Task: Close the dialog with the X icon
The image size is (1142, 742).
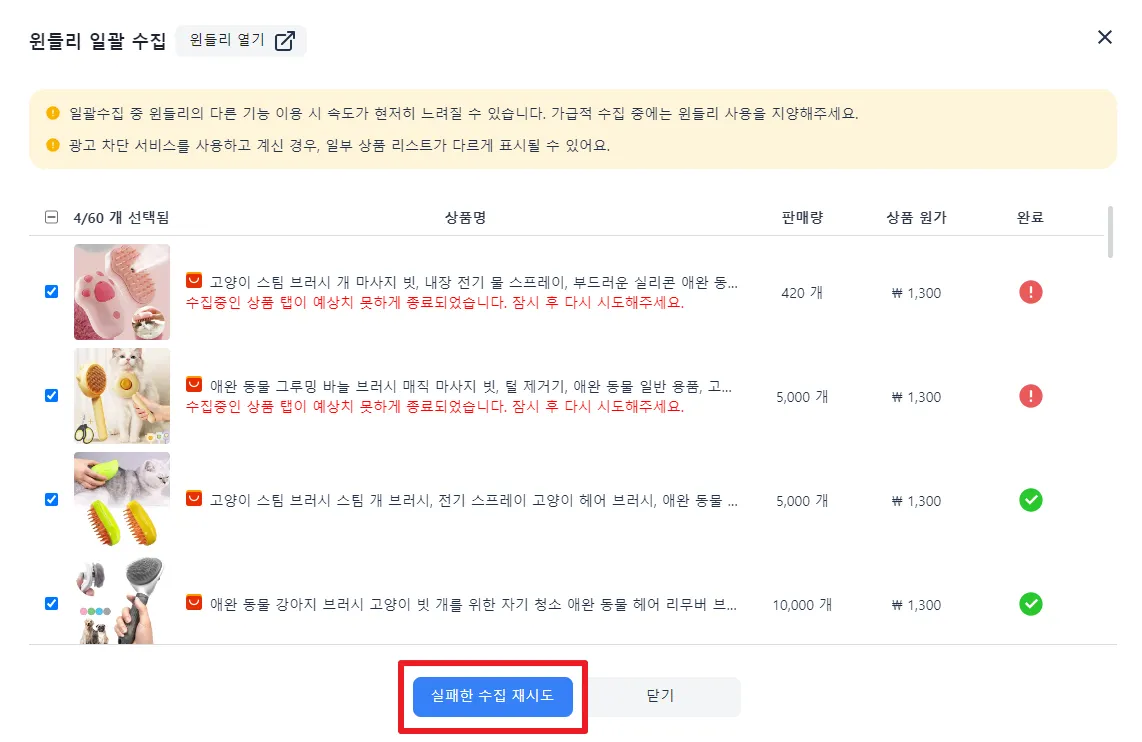Action: tap(1105, 38)
